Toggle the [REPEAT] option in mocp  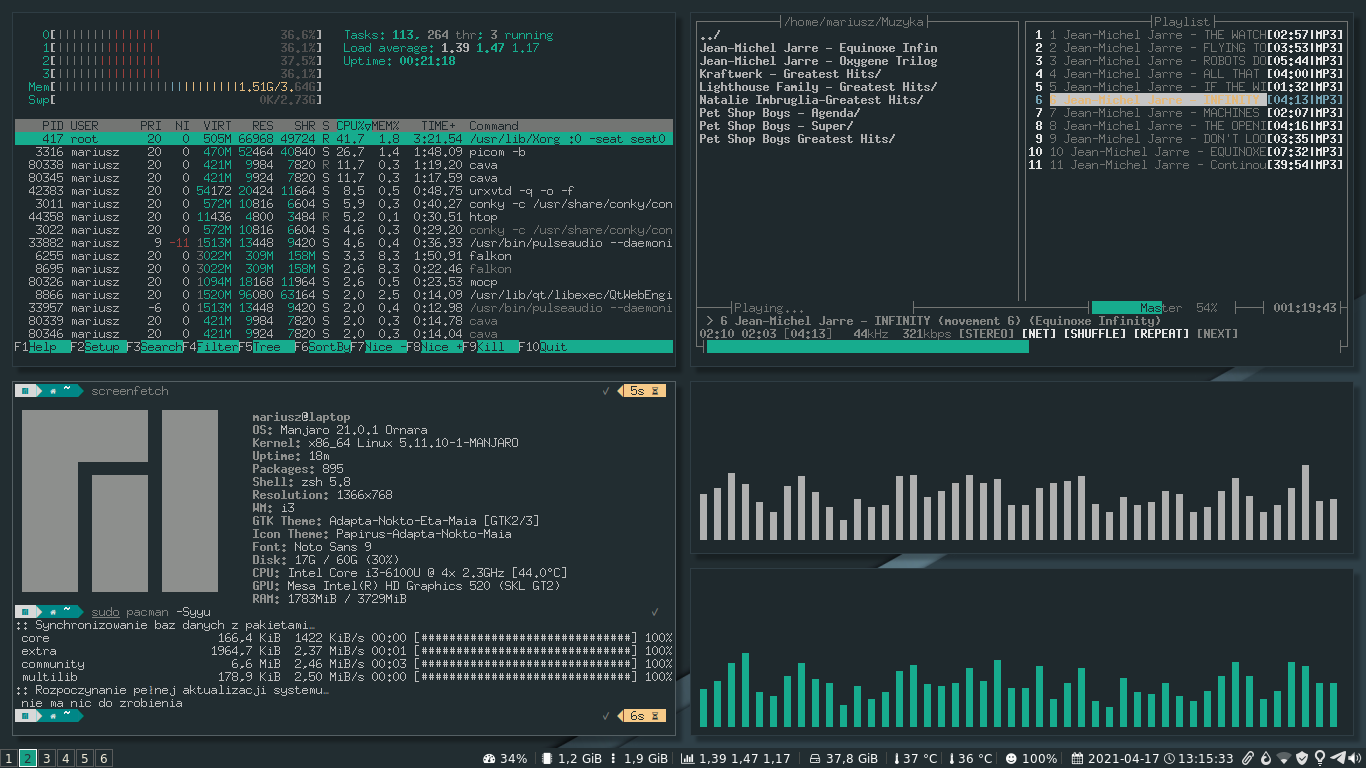pyautogui.click(x=1161, y=333)
